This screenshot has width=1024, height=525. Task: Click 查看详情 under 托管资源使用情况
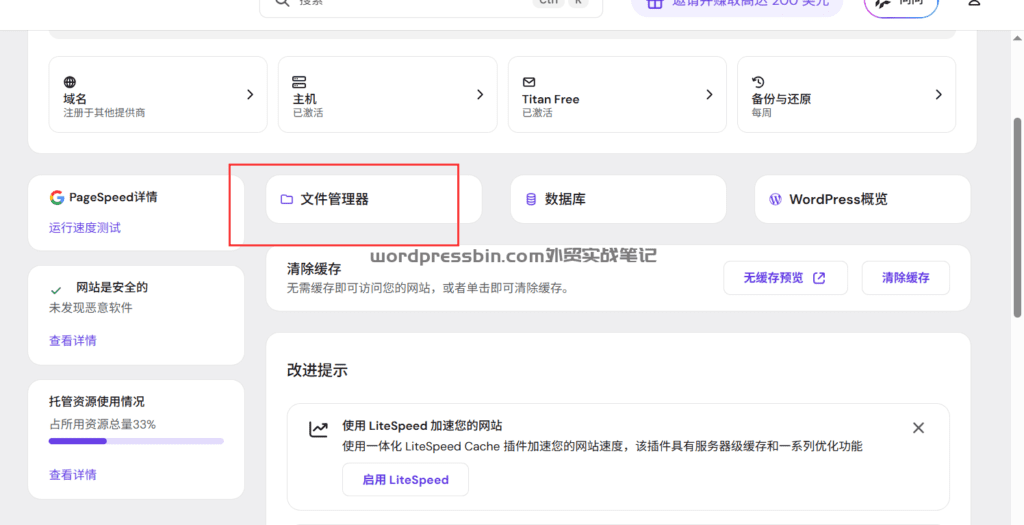[72, 475]
